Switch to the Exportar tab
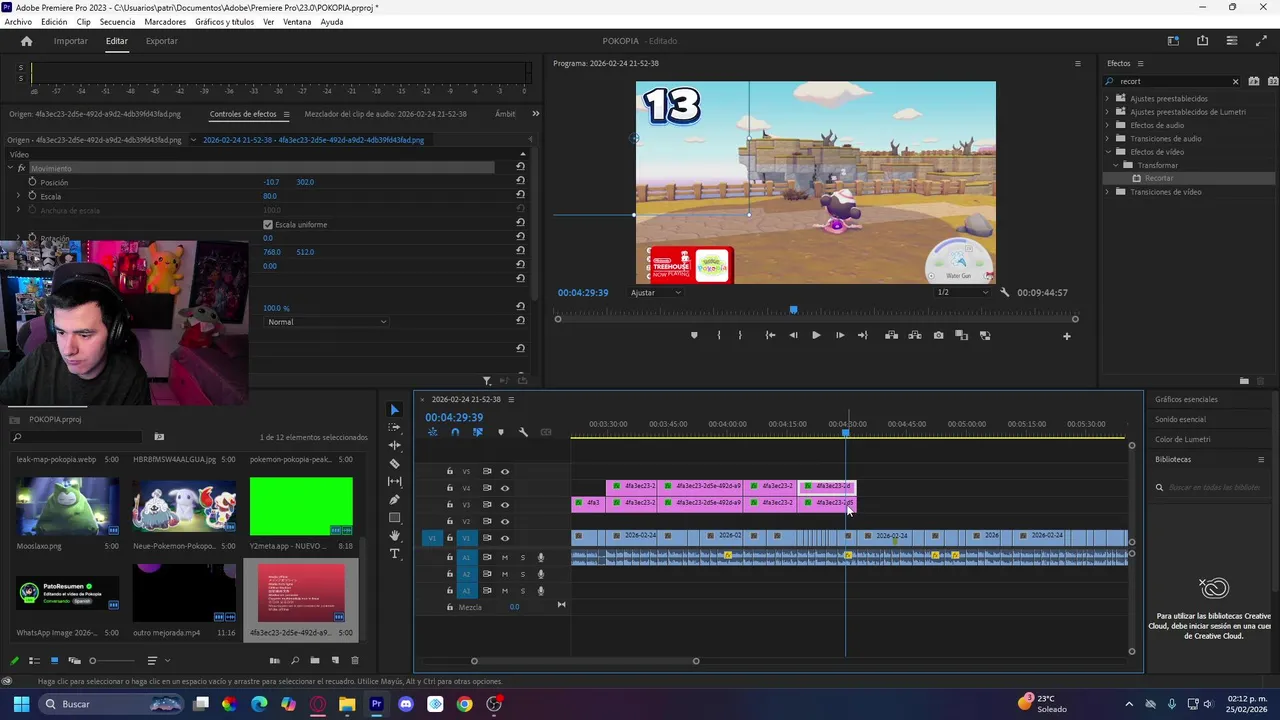The image size is (1280, 720). coord(161,41)
